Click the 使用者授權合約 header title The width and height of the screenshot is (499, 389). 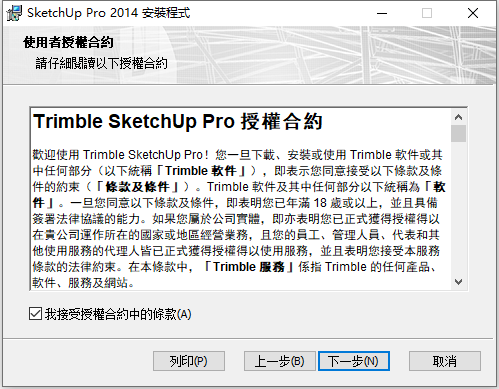(68, 42)
